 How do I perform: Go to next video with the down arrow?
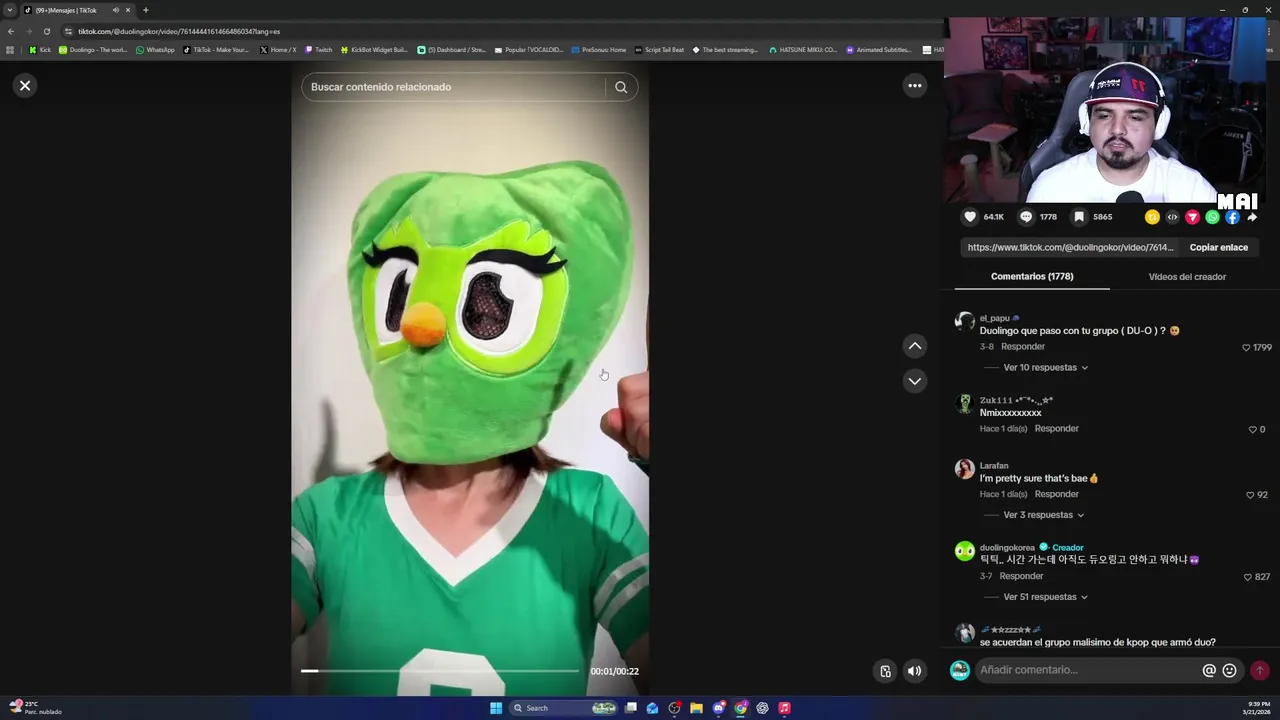click(x=914, y=381)
